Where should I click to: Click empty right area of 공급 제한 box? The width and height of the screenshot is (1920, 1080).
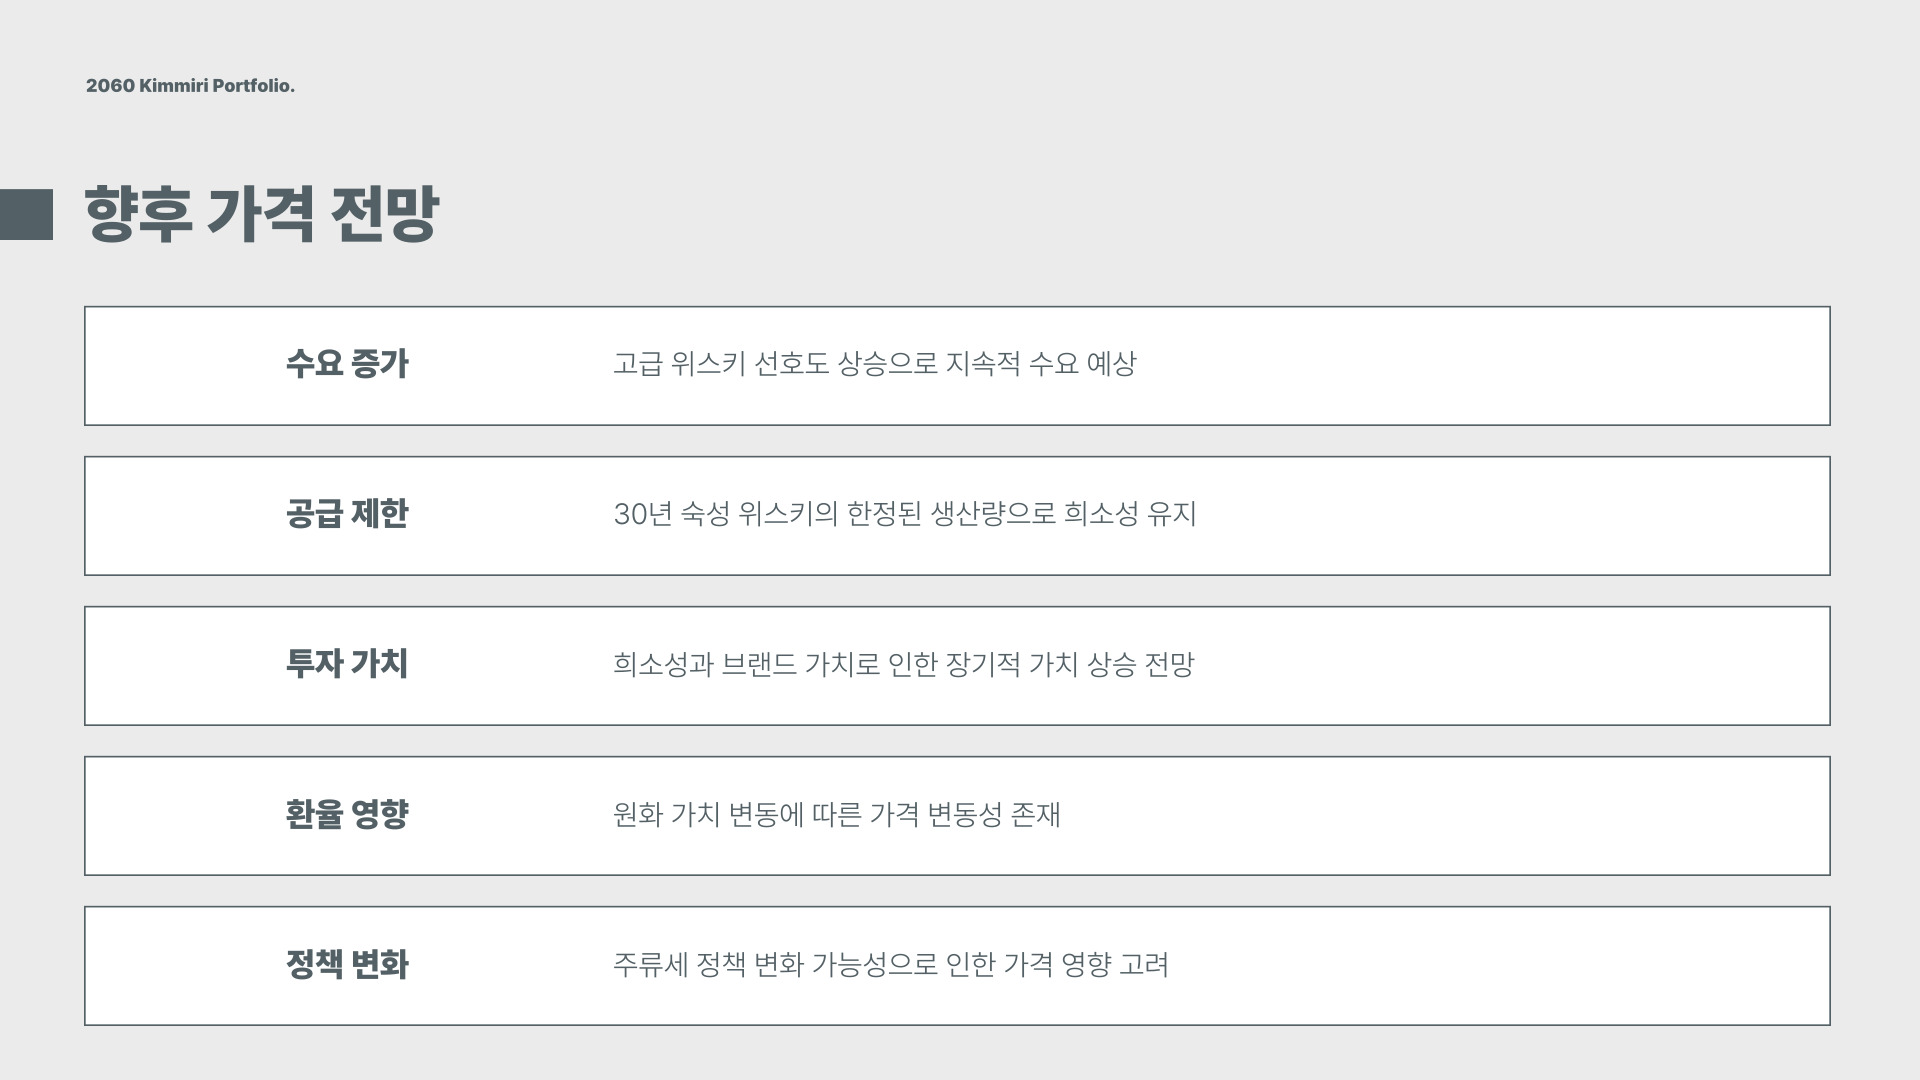1500,516
